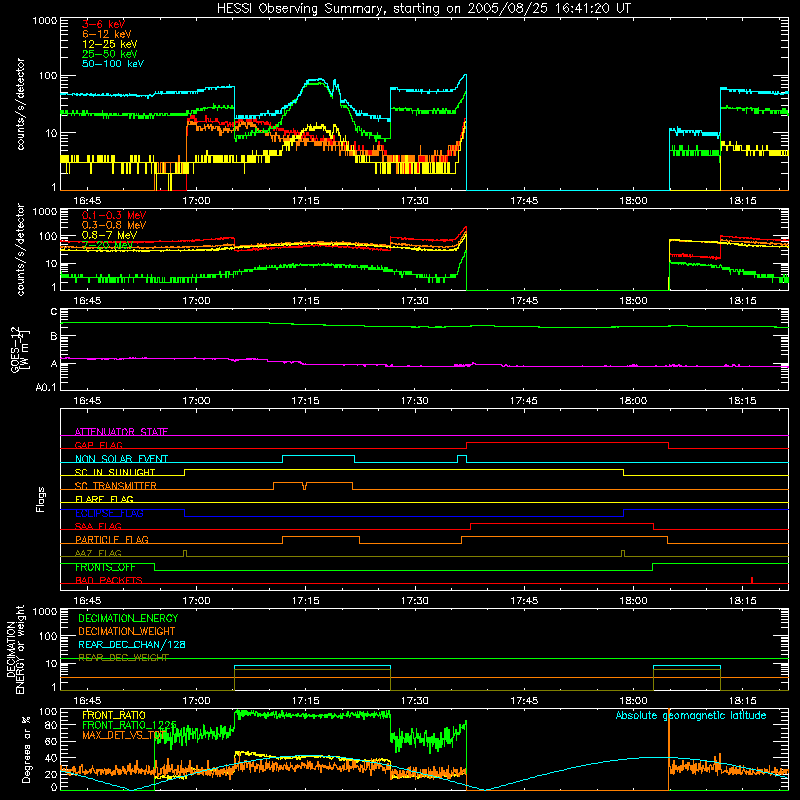Viewport: 800px width, 800px height.
Task: Click the ECLIPSE_FLAG label
Action: coord(109,513)
